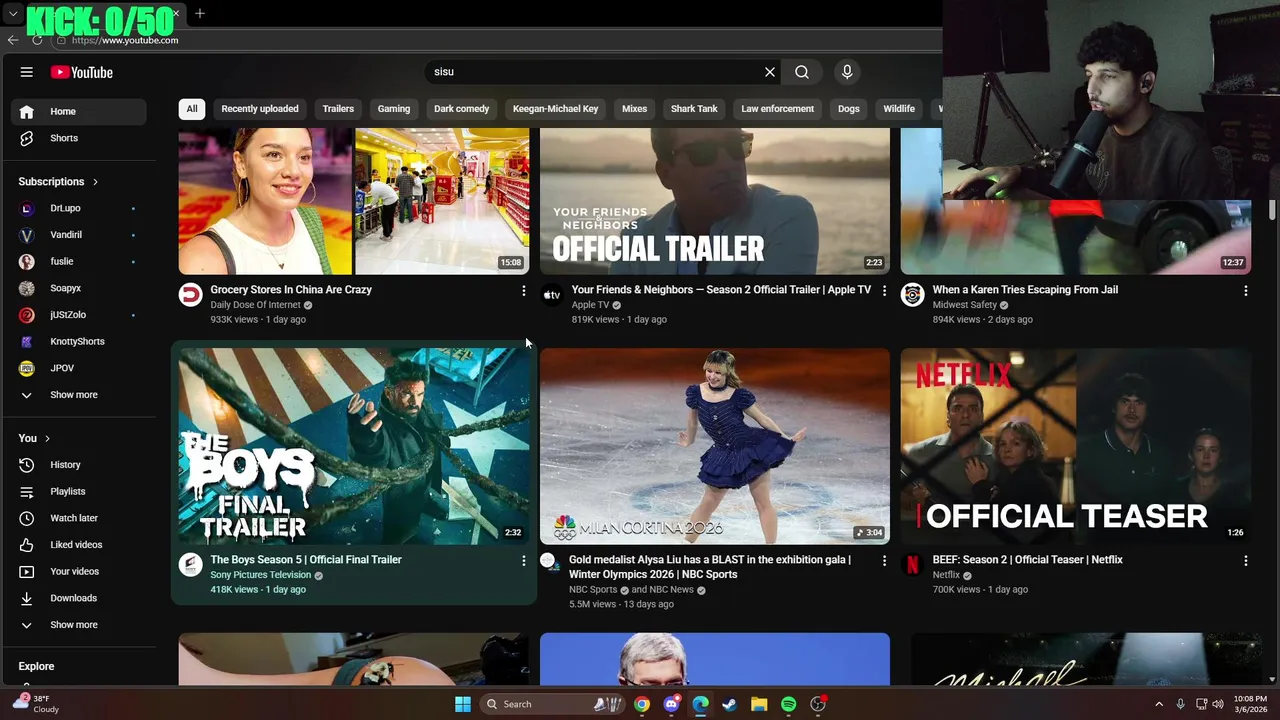The image size is (1280, 720).
Task: Select Shark Tank filter chip
Action: (x=694, y=109)
